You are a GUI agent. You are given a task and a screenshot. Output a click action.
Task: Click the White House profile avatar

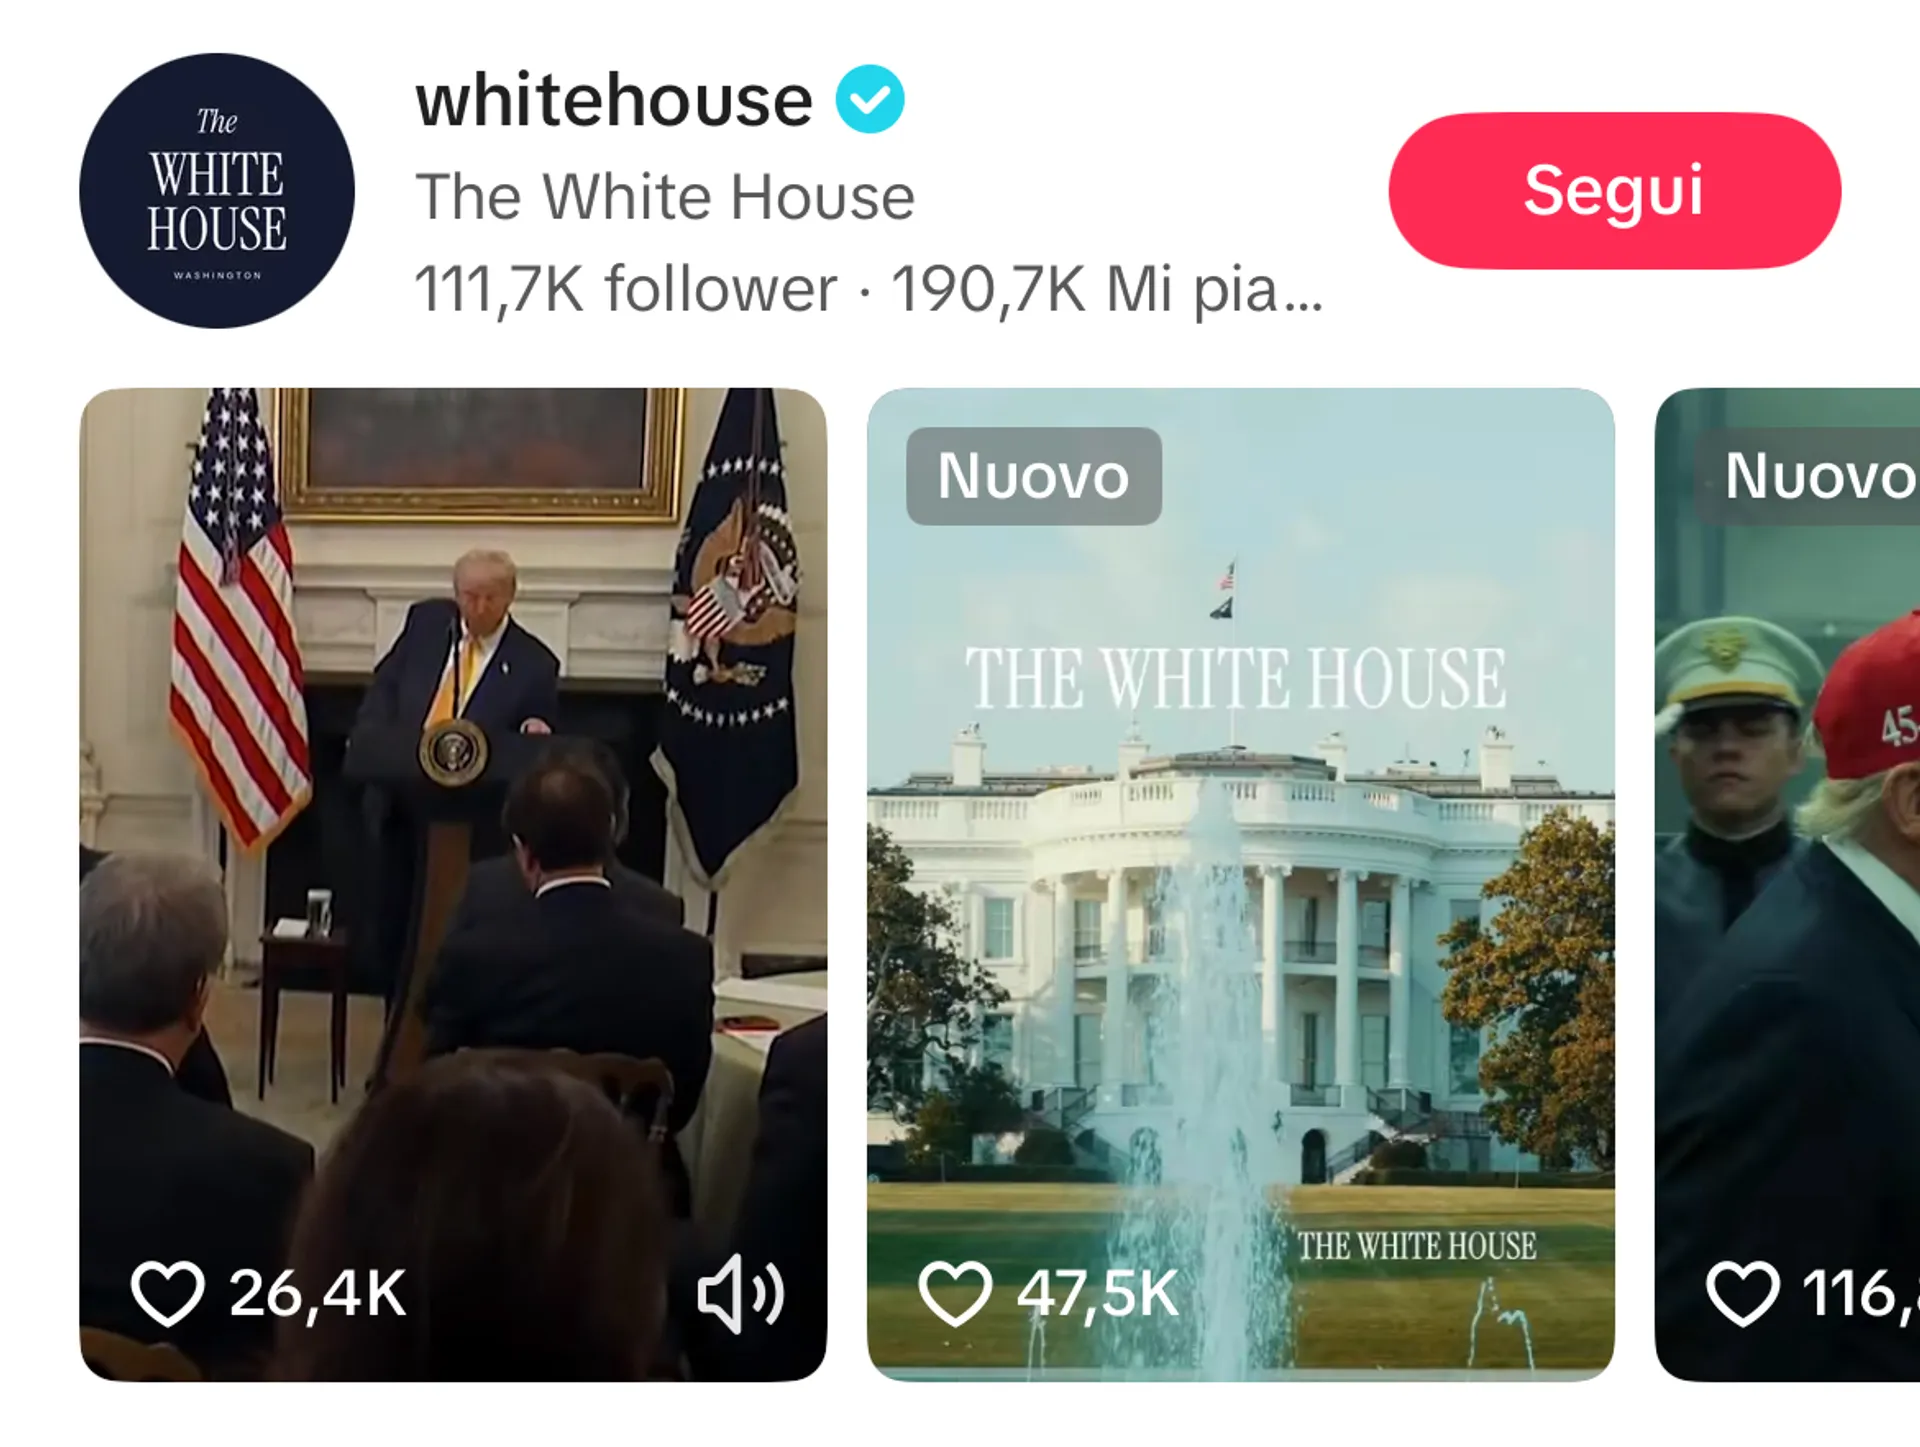pyautogui.click(x=217, y=191)
